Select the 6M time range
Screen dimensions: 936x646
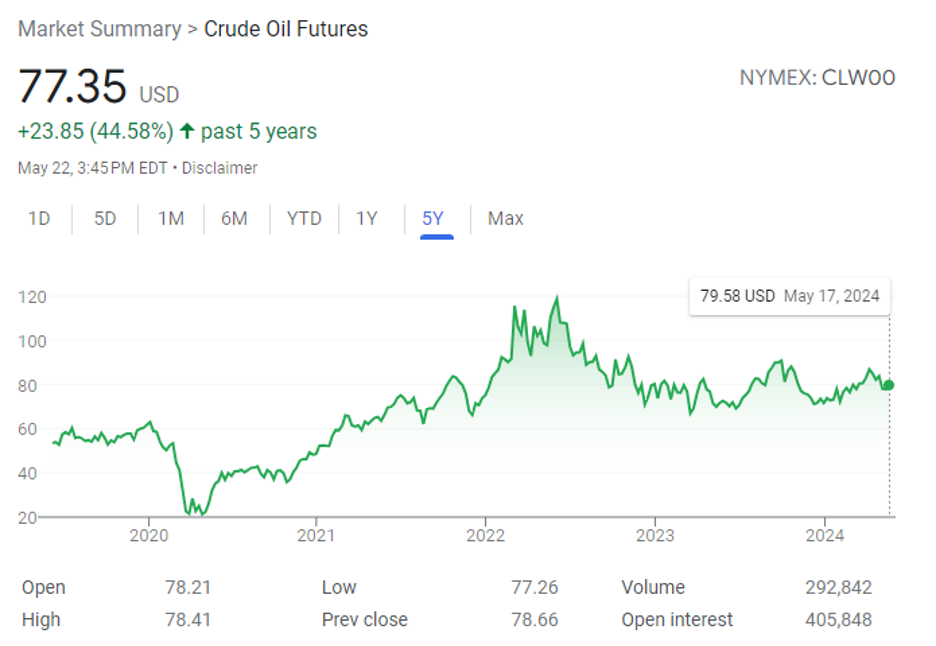234,218
